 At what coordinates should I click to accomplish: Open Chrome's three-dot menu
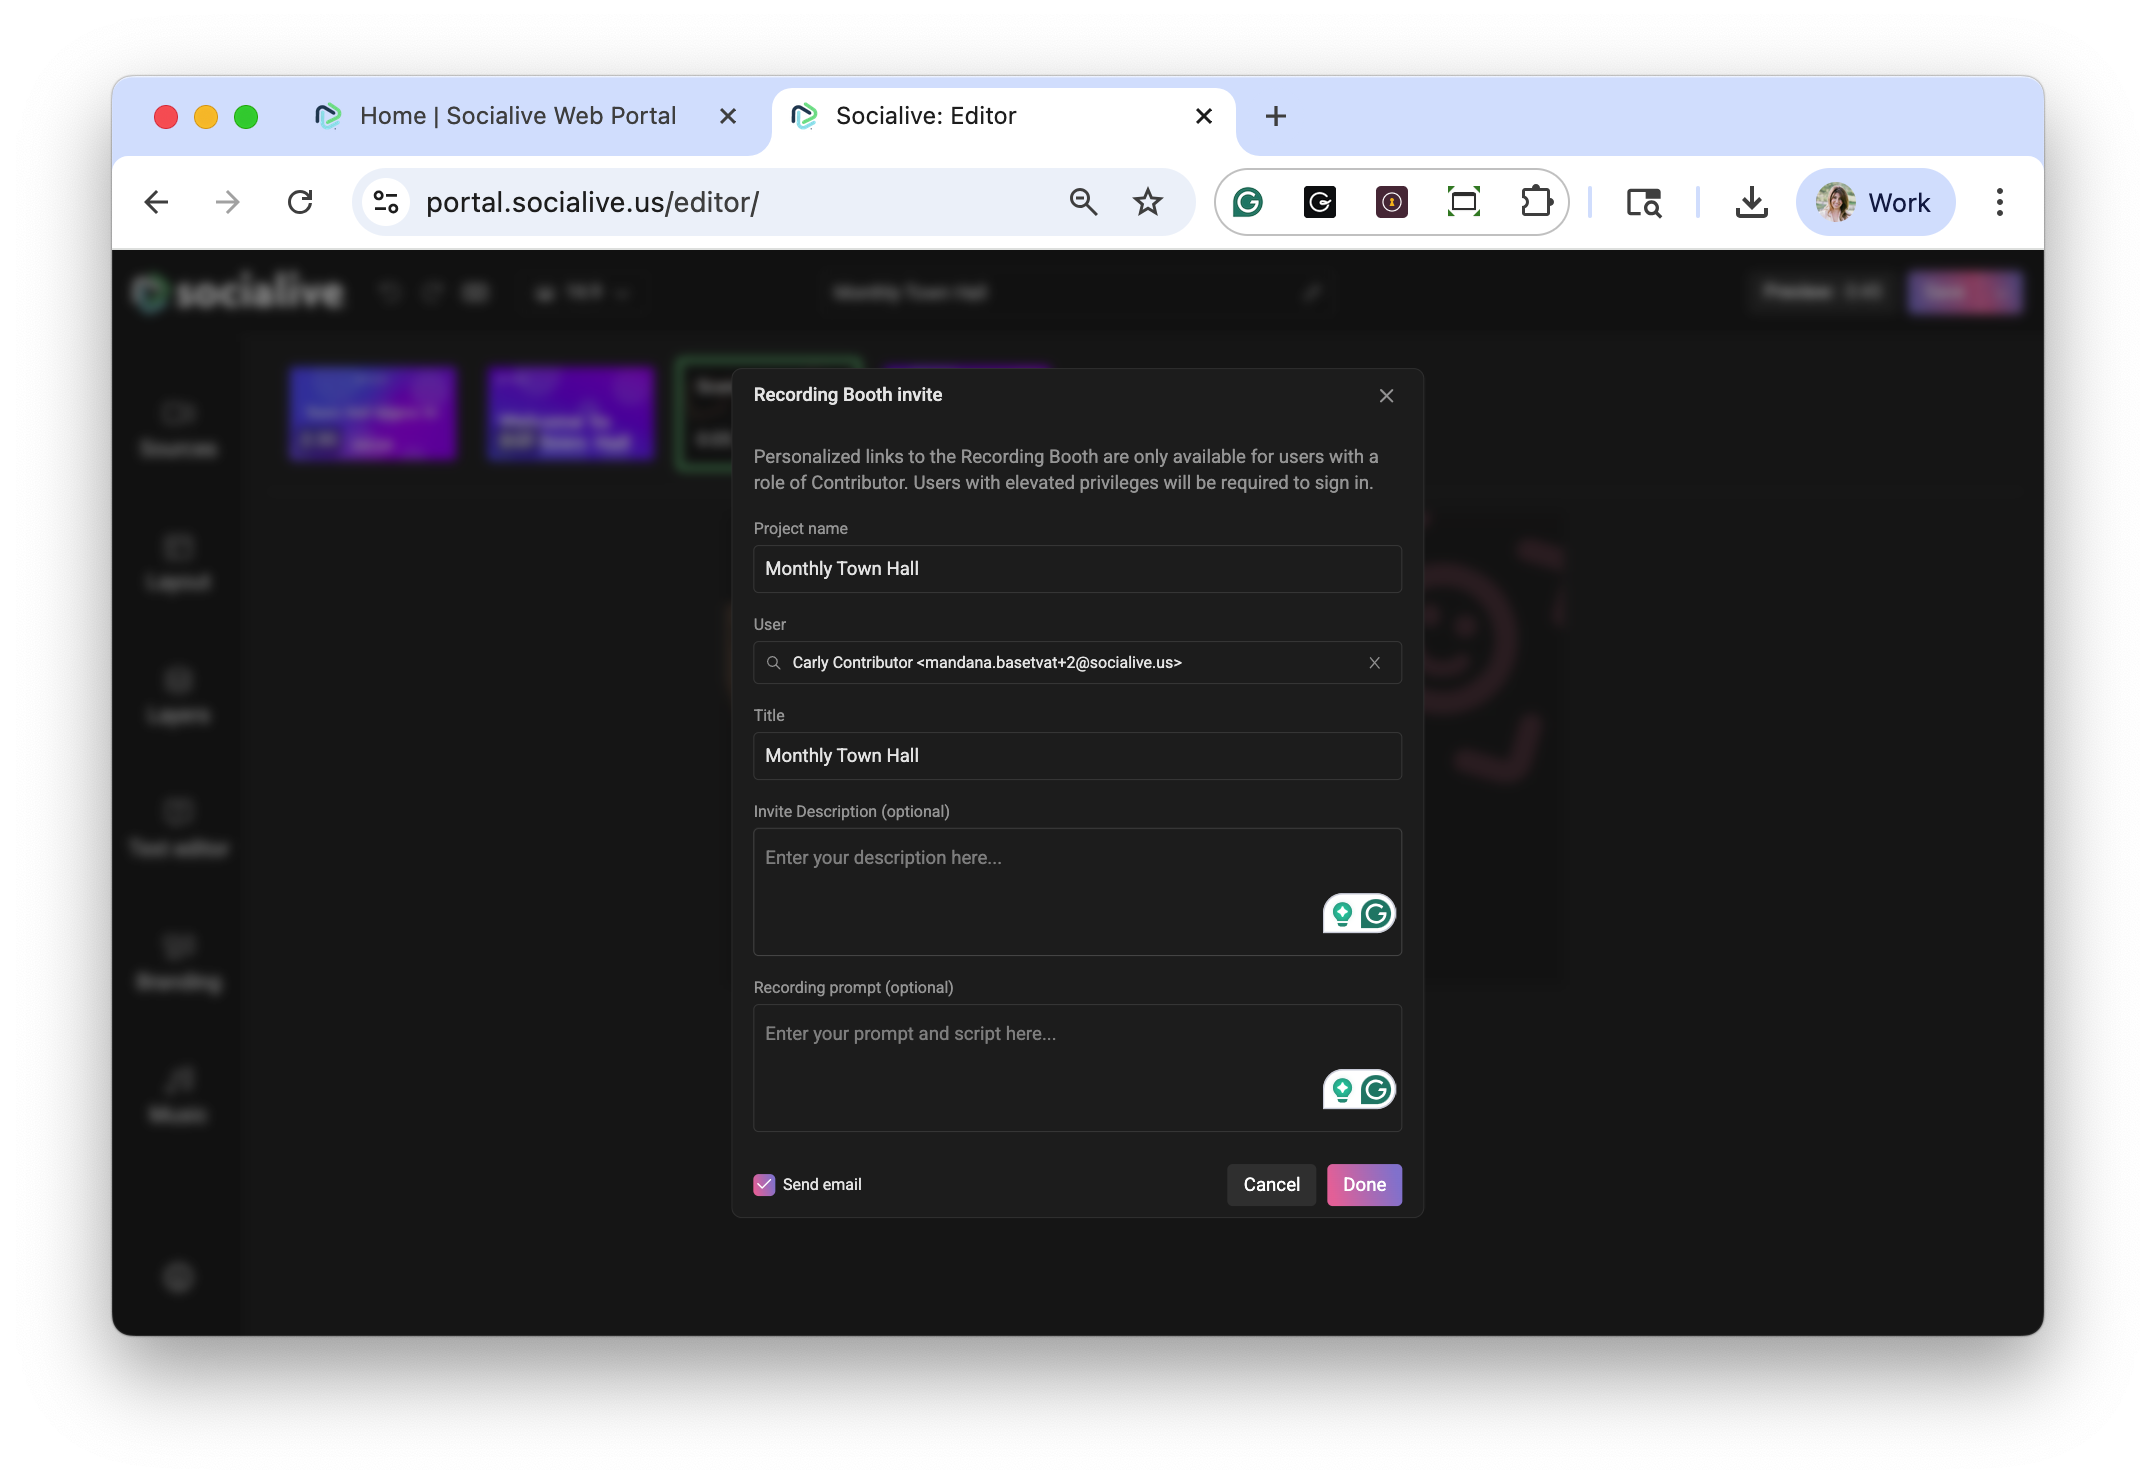[1999, 203]
